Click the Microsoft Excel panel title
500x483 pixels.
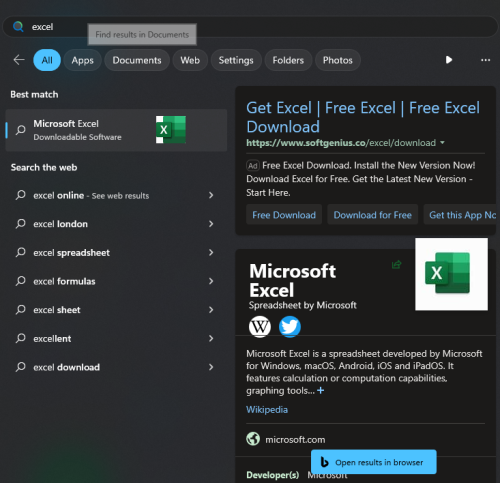293,280
